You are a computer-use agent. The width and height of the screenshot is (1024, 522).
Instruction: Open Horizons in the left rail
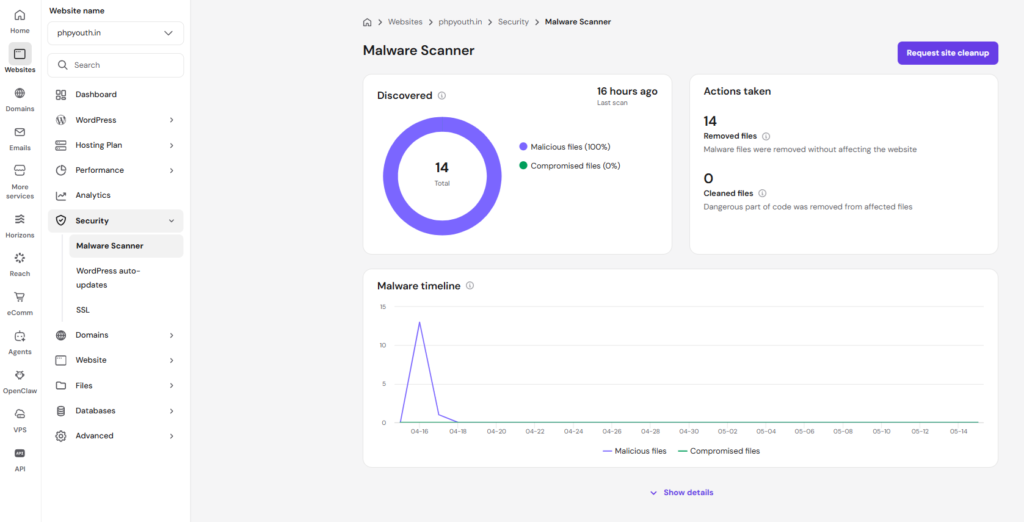[20, 225]
